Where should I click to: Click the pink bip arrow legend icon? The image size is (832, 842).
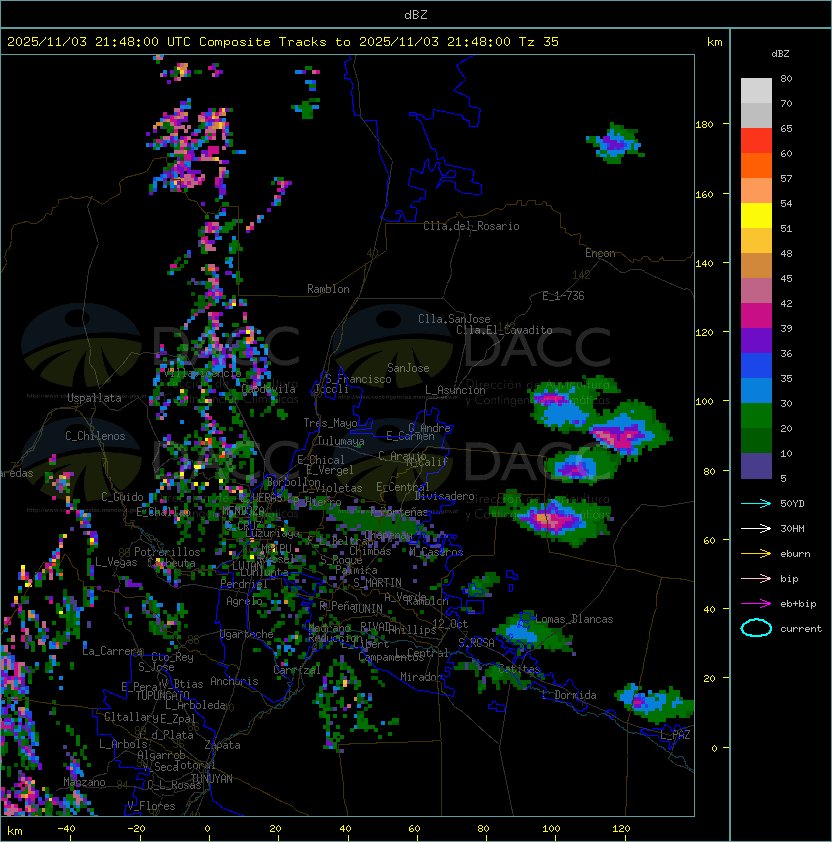[x=756, y=578]
